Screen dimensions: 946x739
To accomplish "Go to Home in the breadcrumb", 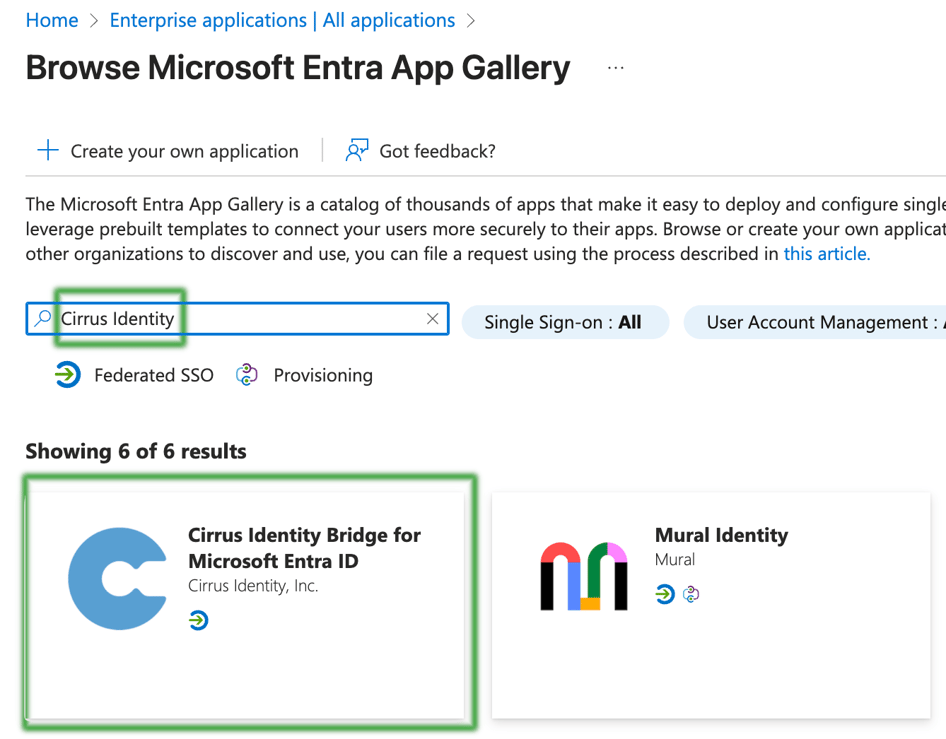I will (x=52, y=20).
